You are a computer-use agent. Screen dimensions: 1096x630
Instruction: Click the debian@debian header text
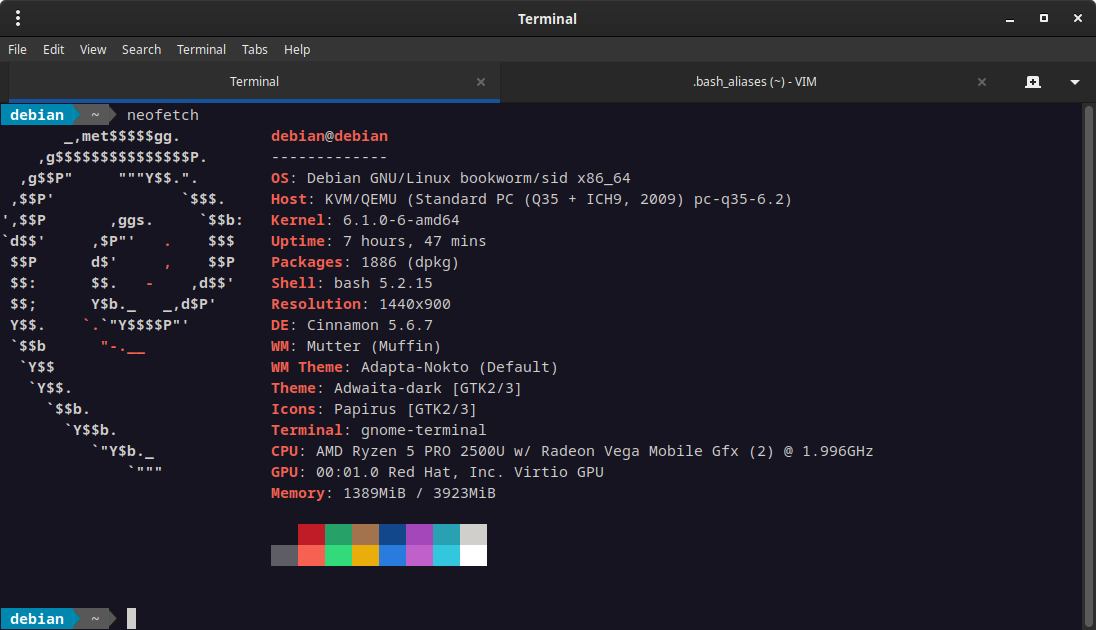point(329,136)
